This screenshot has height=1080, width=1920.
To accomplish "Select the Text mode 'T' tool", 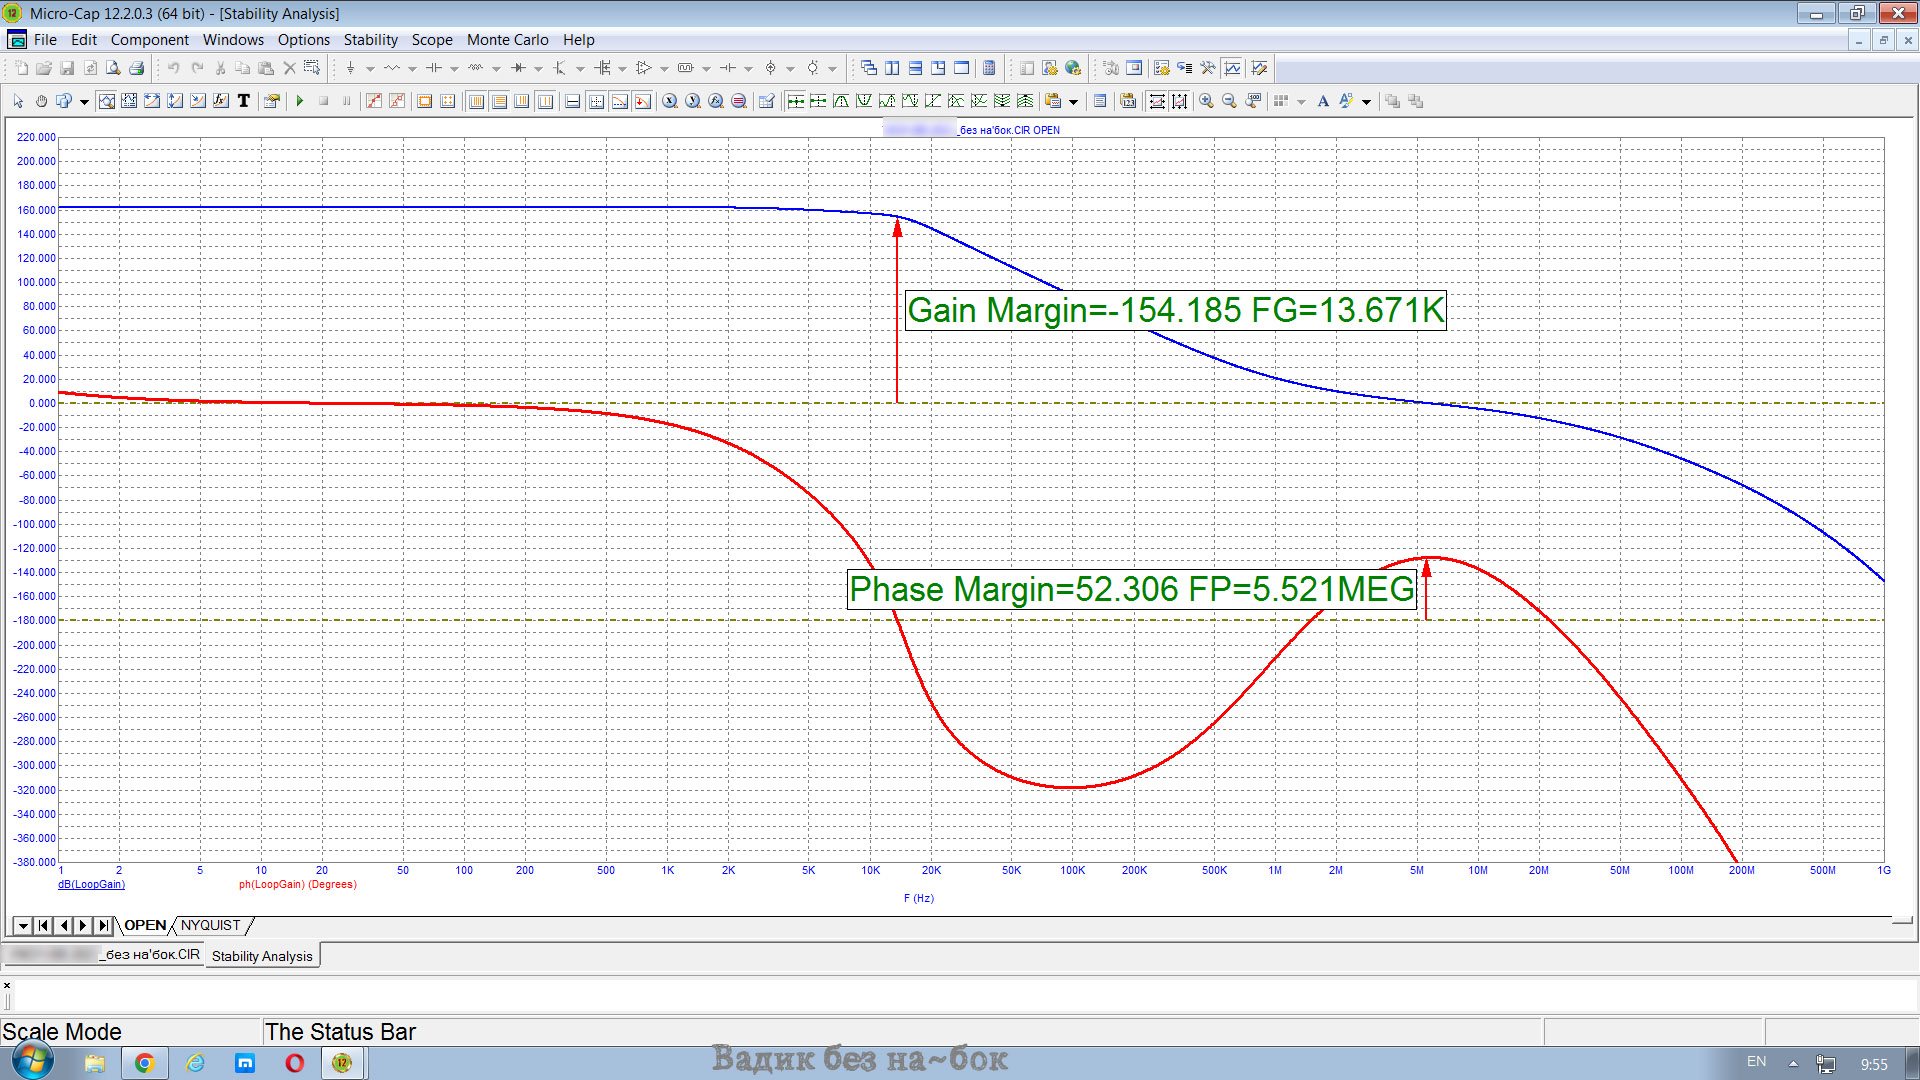I will [243, 101].
